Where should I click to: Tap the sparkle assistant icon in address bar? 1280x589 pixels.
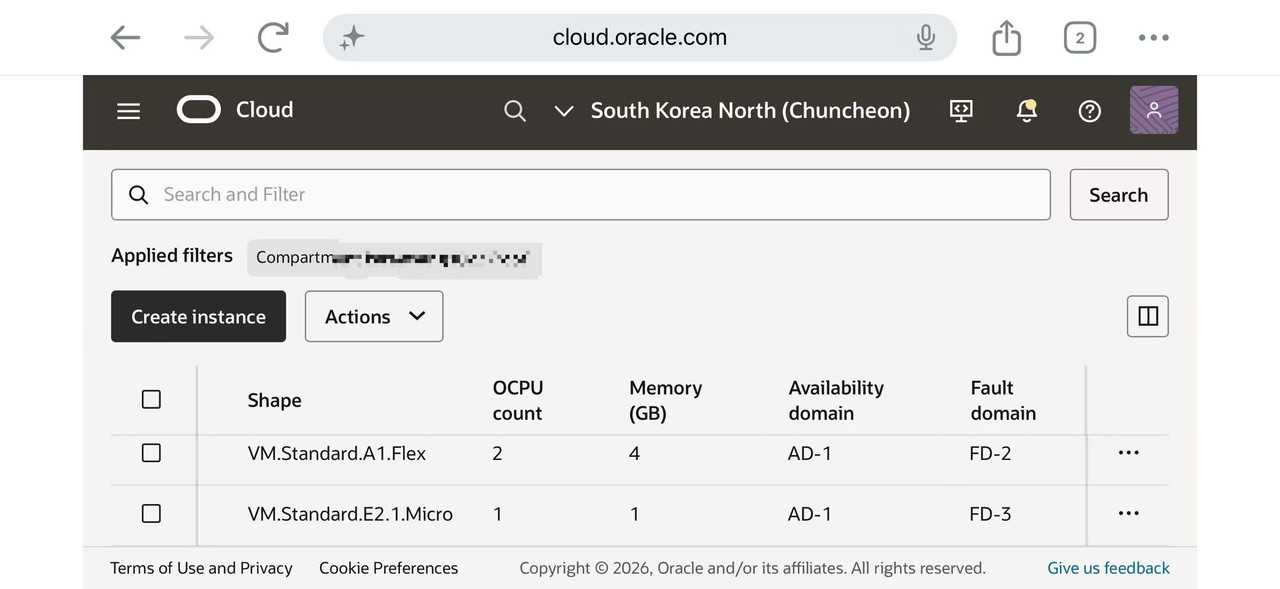352,38
